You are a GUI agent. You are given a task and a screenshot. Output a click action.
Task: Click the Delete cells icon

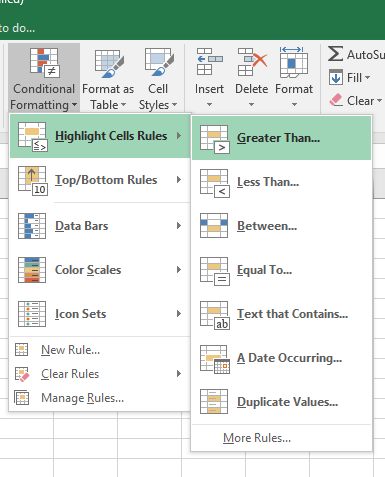[x=252, y=62]
